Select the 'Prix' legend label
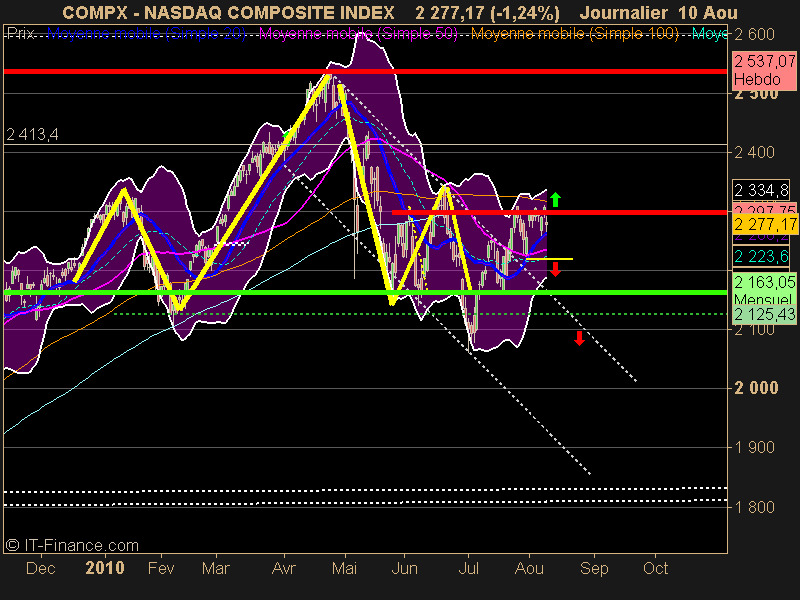The height and width of the screenshot is (600, 800). 20,34
